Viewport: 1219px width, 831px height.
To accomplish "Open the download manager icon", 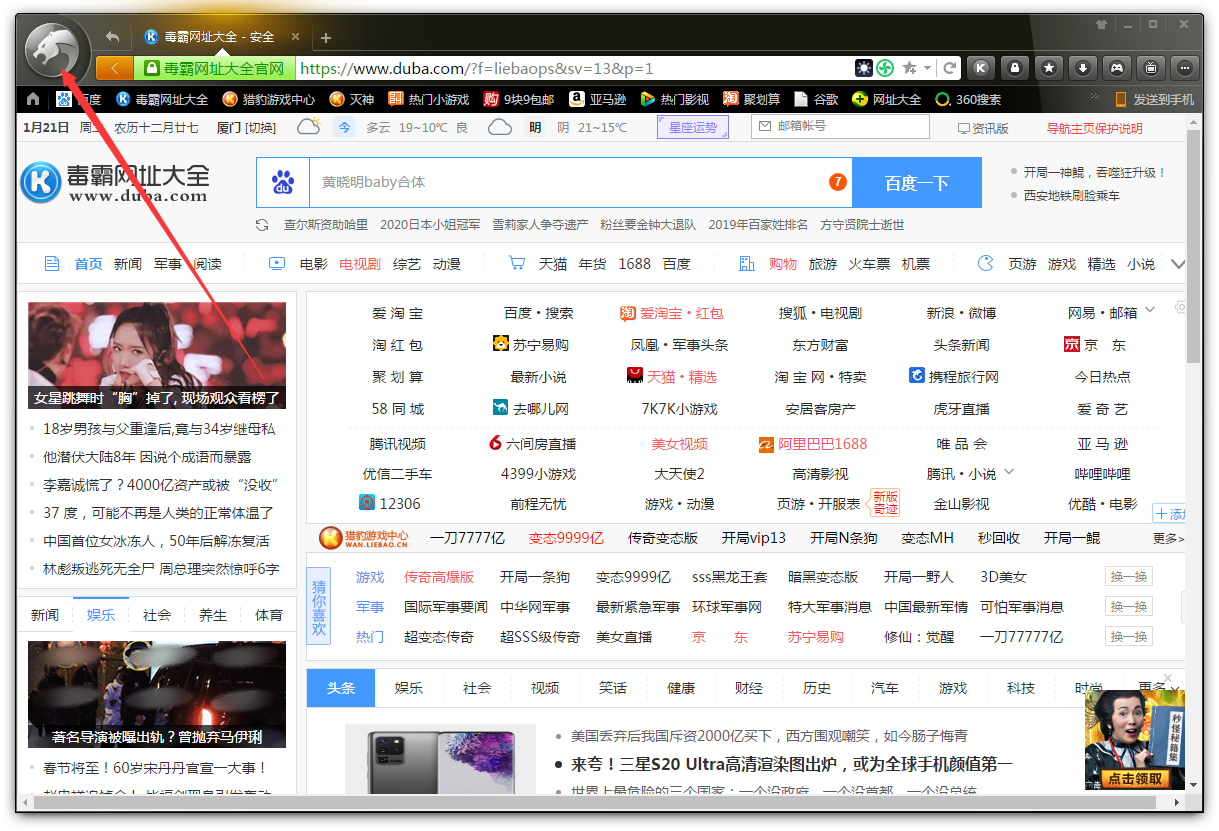I will [x=1082, y=68].
